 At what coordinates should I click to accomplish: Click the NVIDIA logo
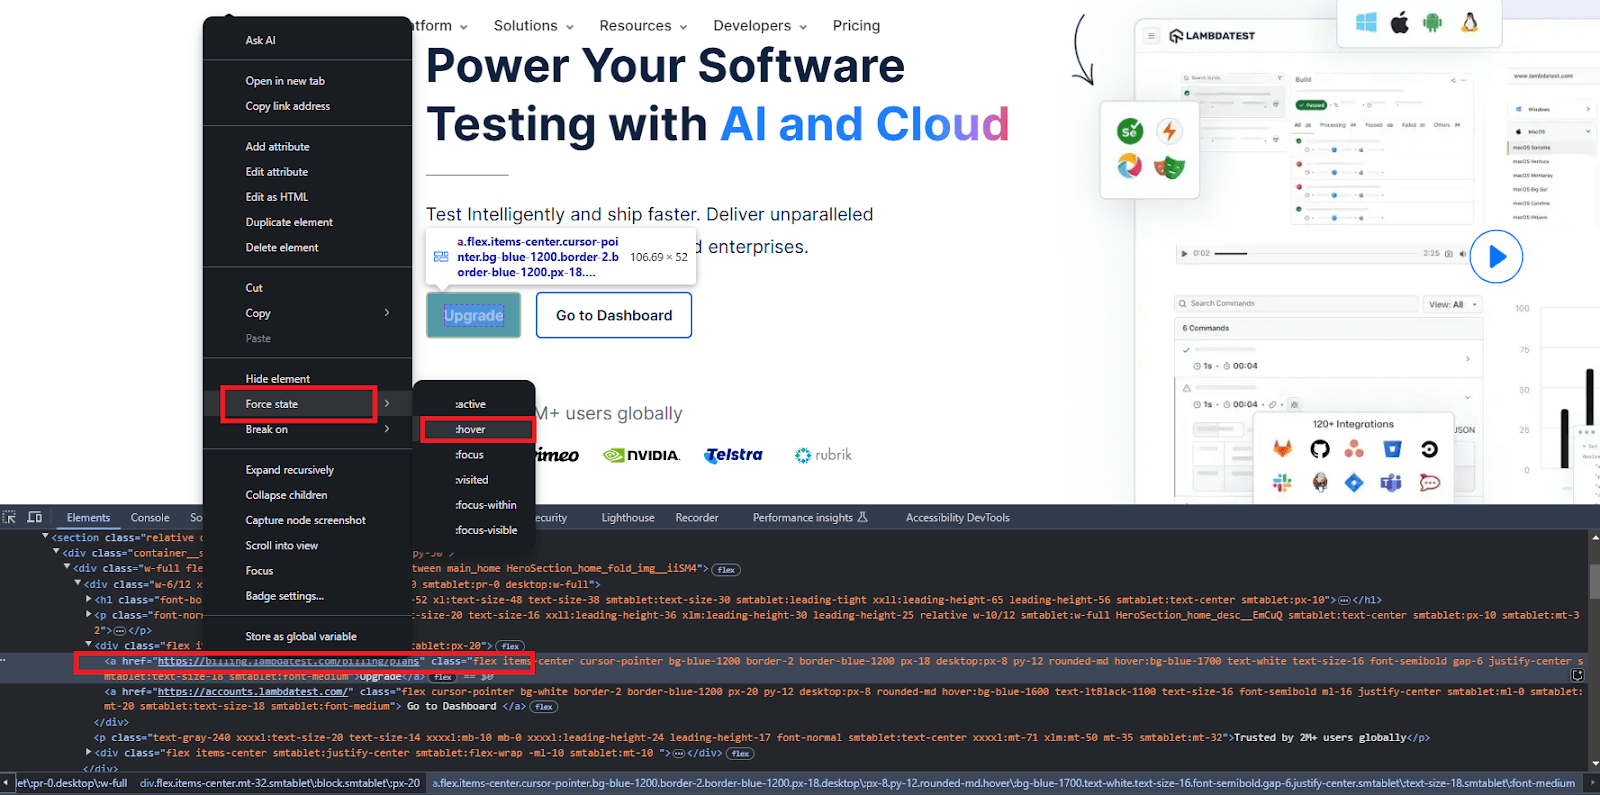point(642,455)
